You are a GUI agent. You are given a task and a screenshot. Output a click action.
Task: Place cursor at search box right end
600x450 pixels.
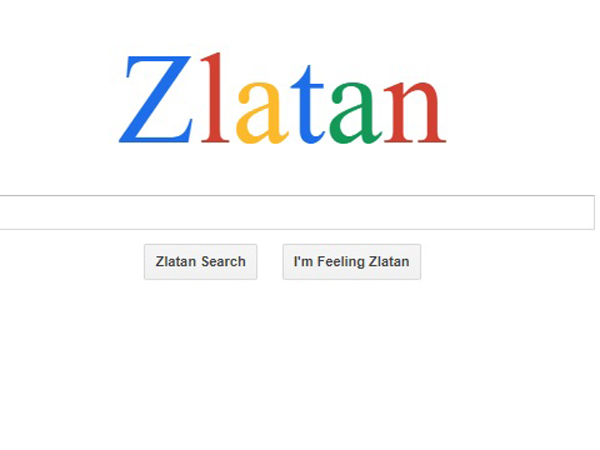tap(587, 212)
